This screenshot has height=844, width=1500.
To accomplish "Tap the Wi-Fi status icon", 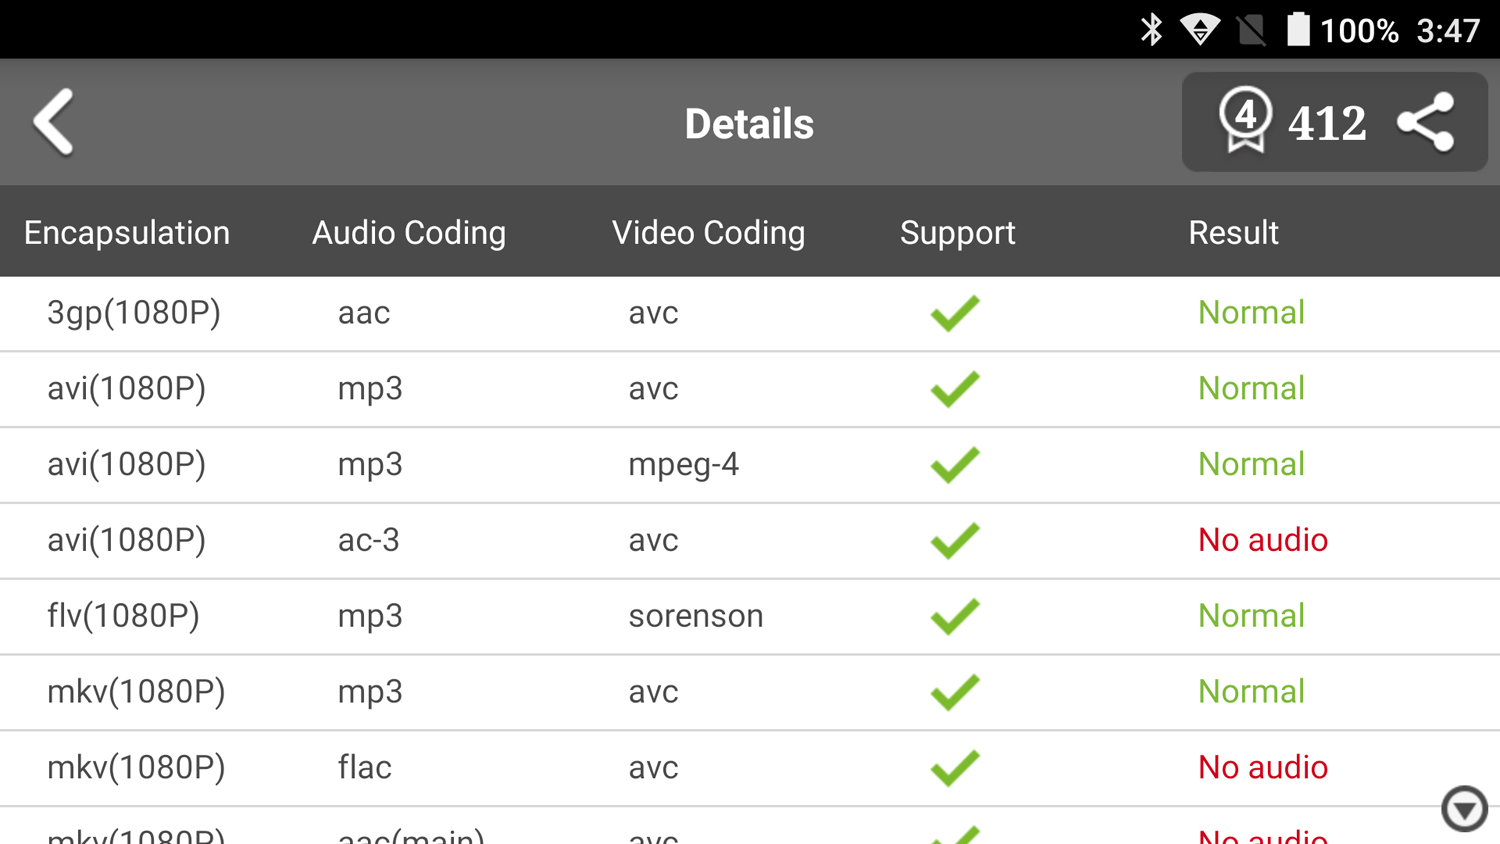I will (1199, 30).
